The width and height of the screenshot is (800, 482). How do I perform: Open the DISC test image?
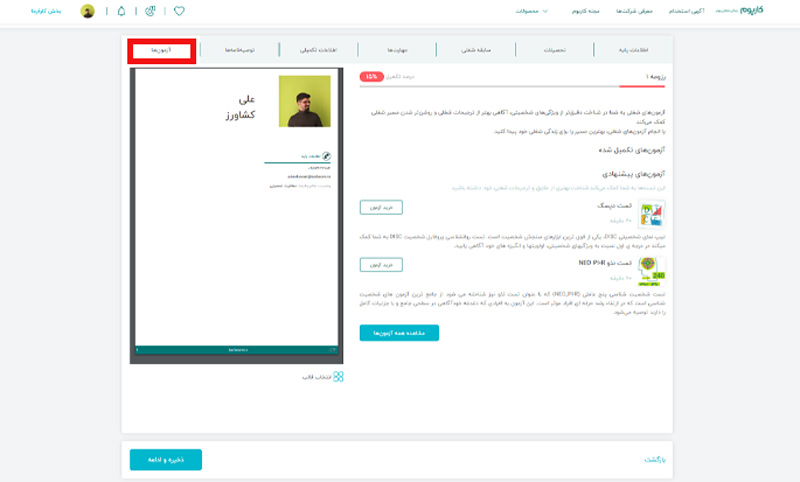[x=652, y=214]
